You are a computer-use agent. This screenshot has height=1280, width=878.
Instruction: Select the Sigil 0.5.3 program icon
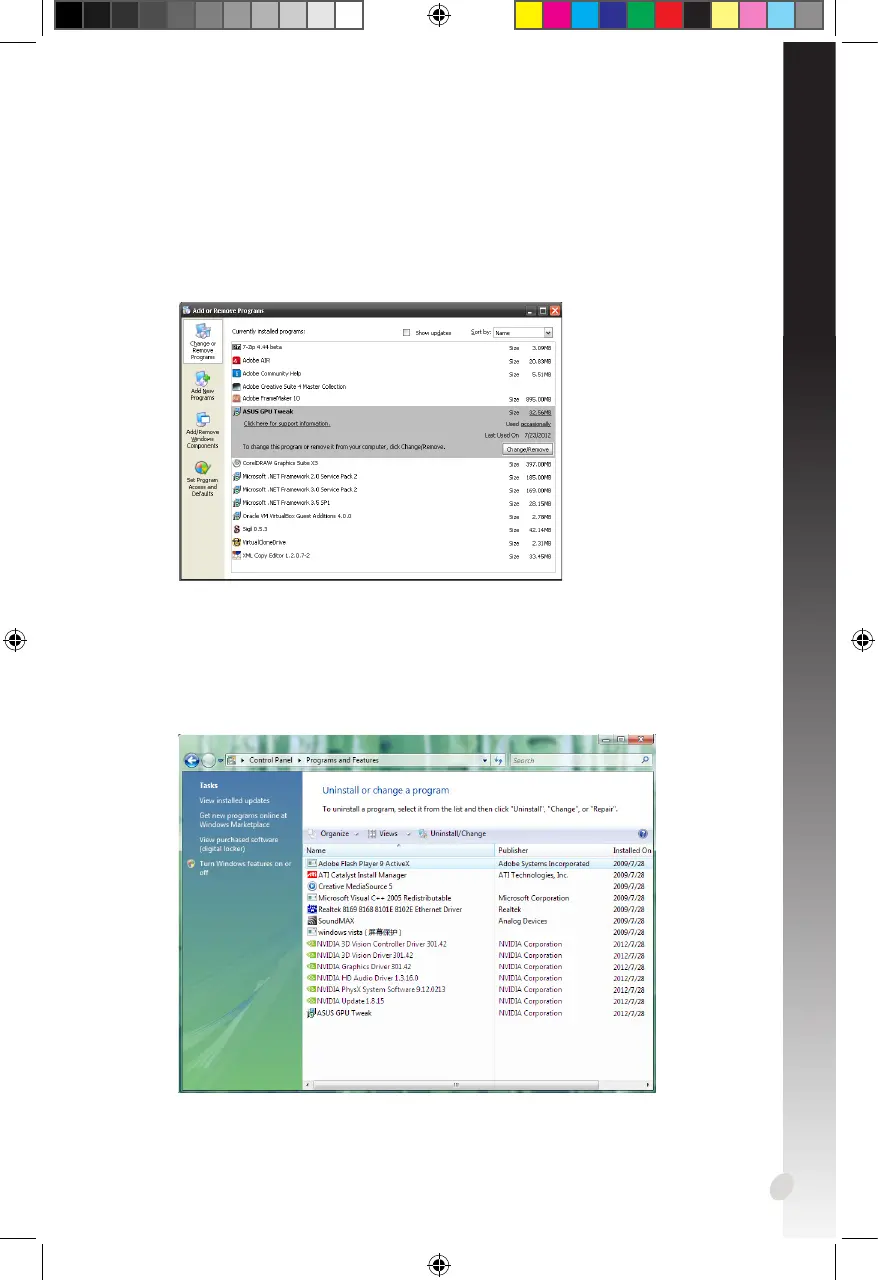pos(237,529)
